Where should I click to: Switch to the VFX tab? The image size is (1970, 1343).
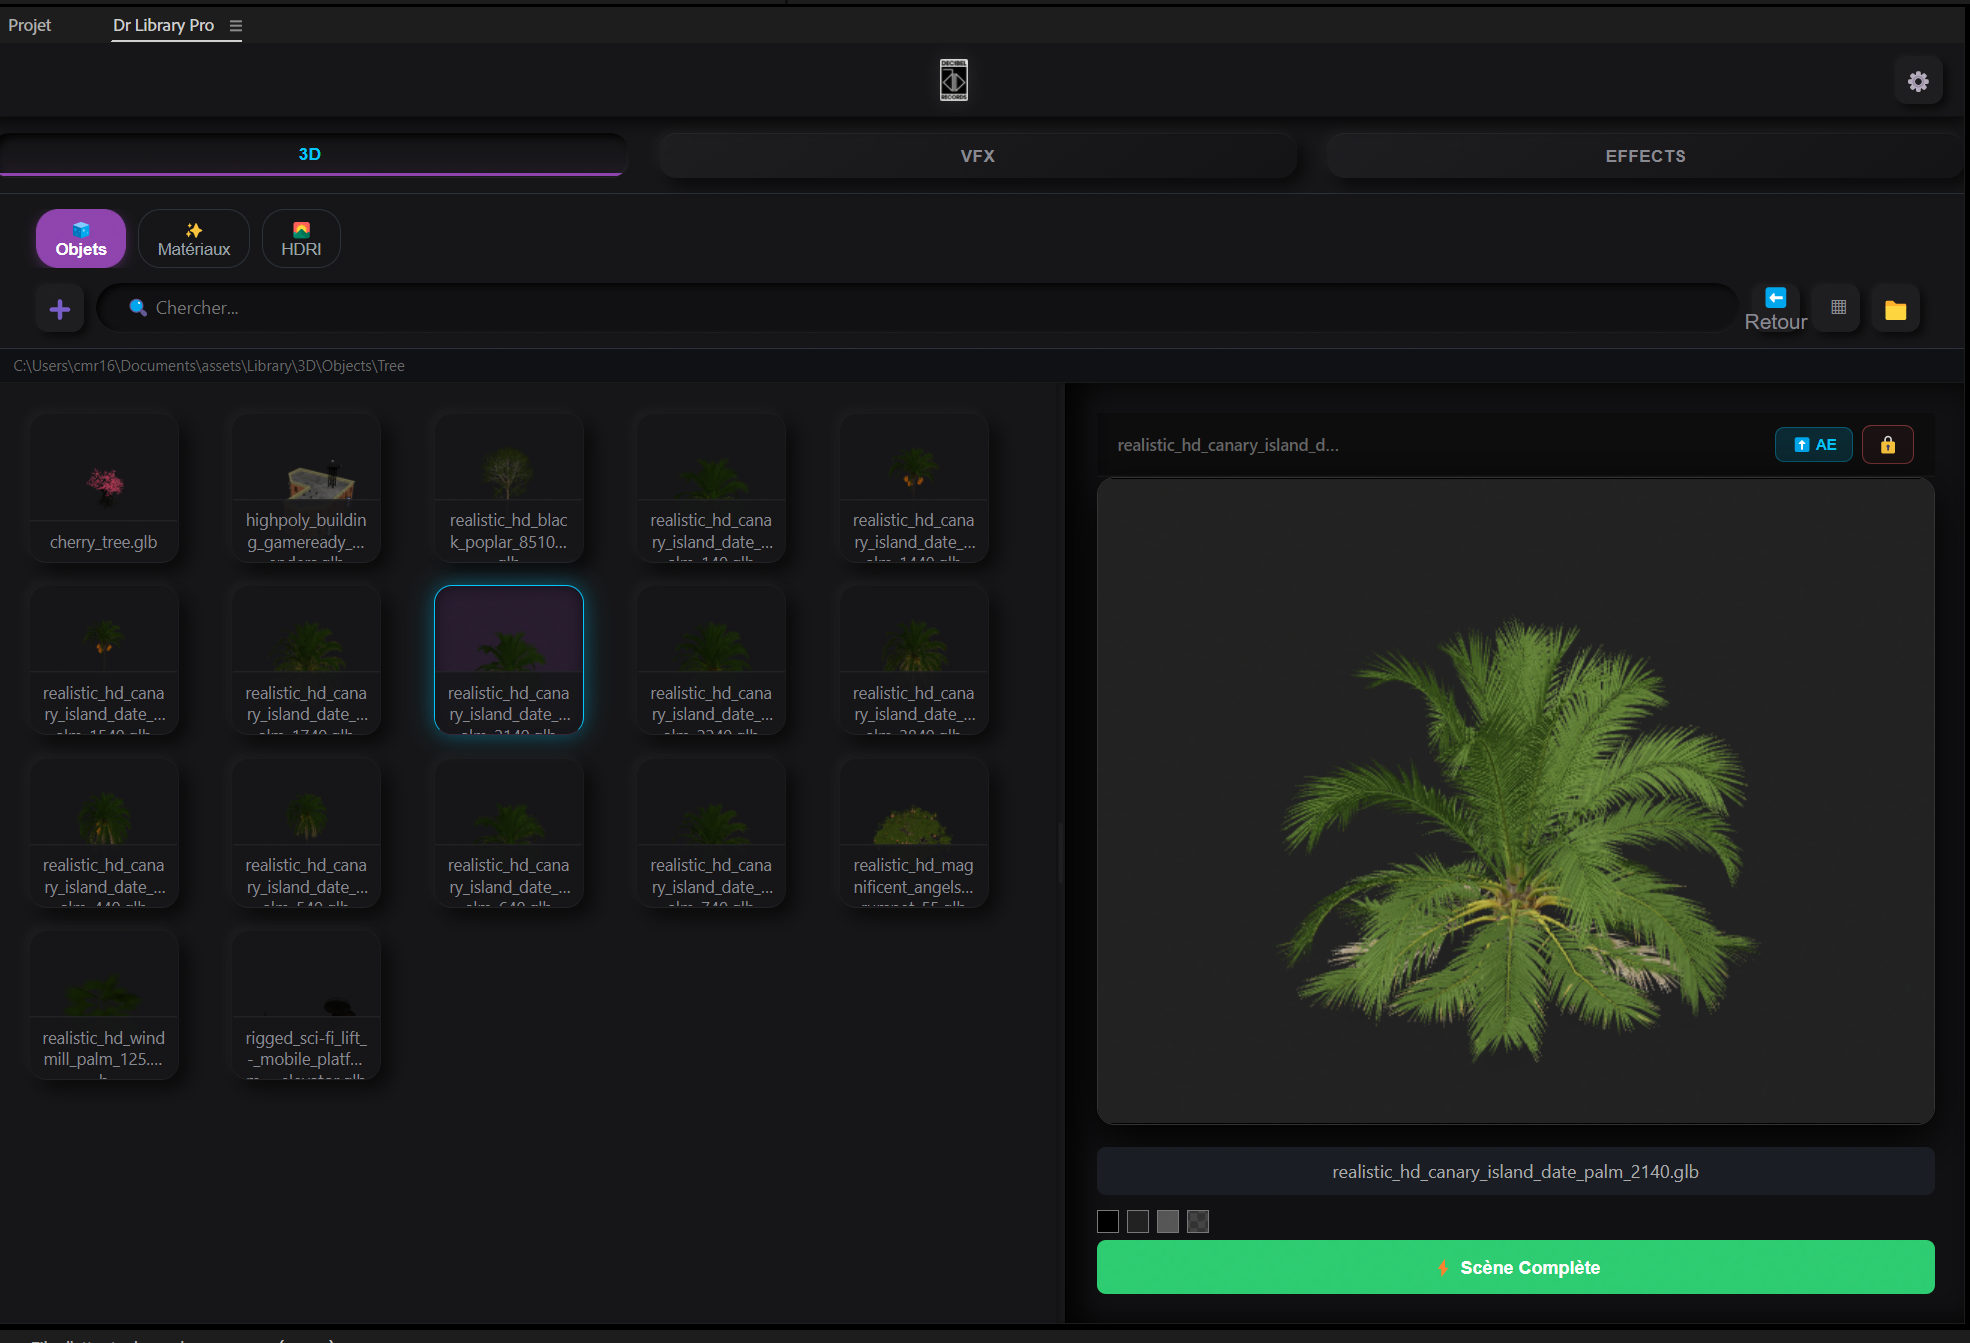tap(977, 156)
